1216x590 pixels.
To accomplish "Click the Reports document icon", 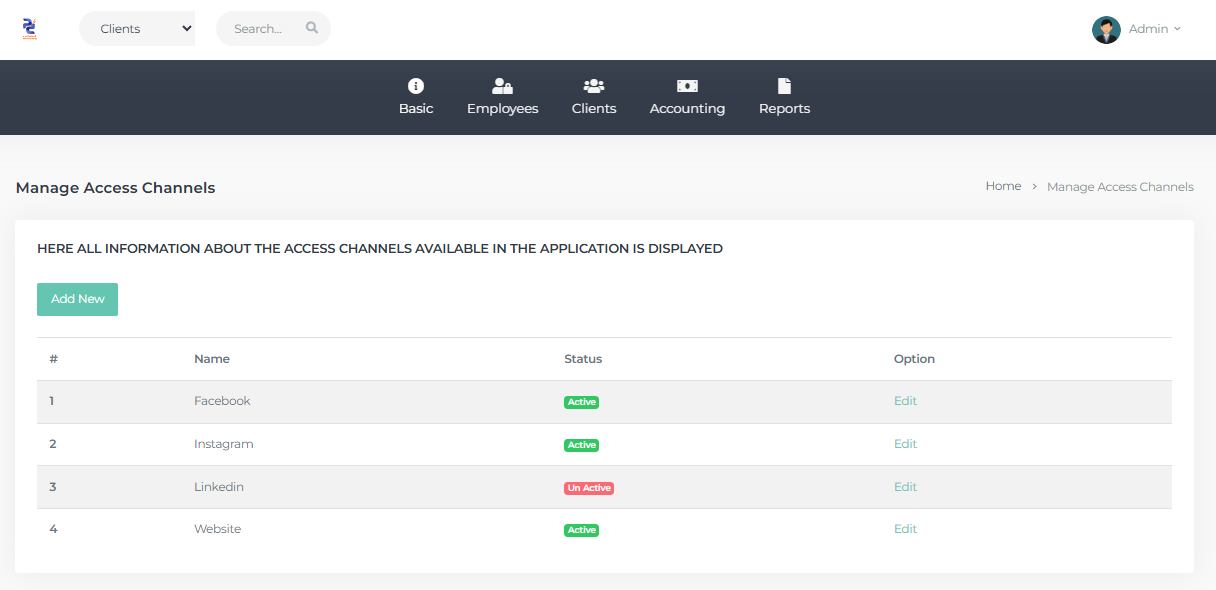I will click(784, 86).
